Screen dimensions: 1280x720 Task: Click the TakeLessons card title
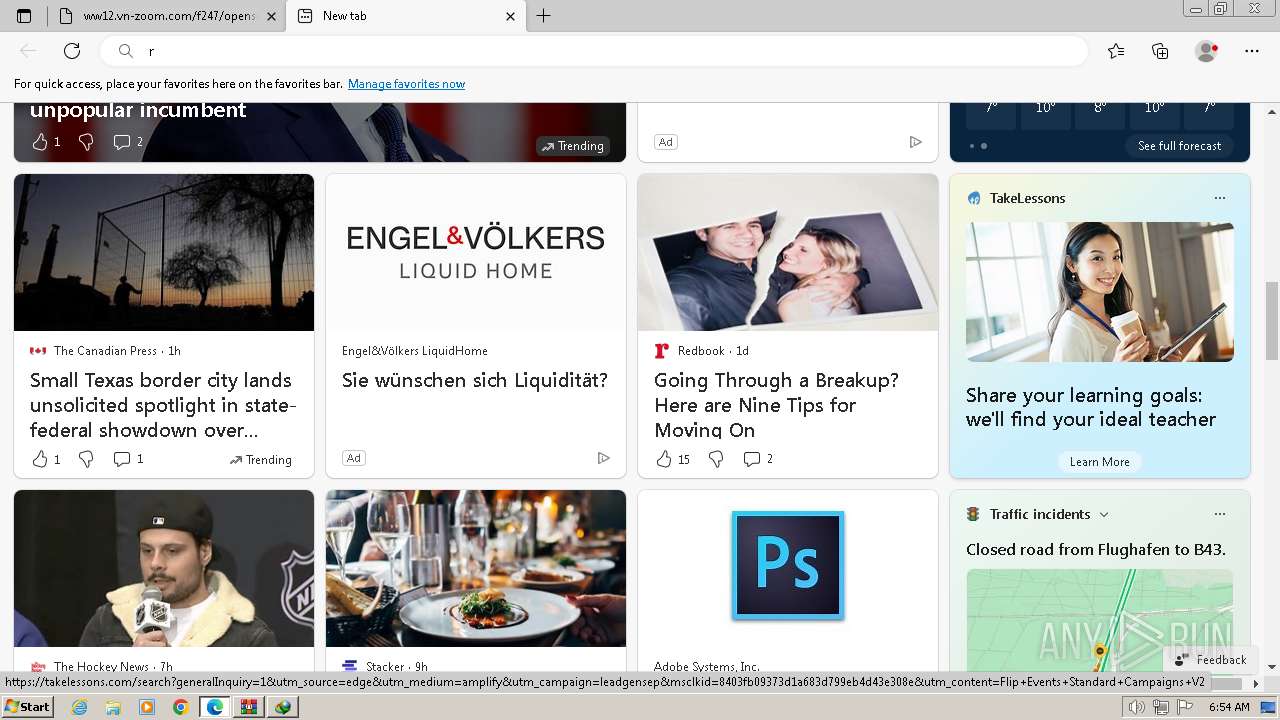pos(1027,198)
